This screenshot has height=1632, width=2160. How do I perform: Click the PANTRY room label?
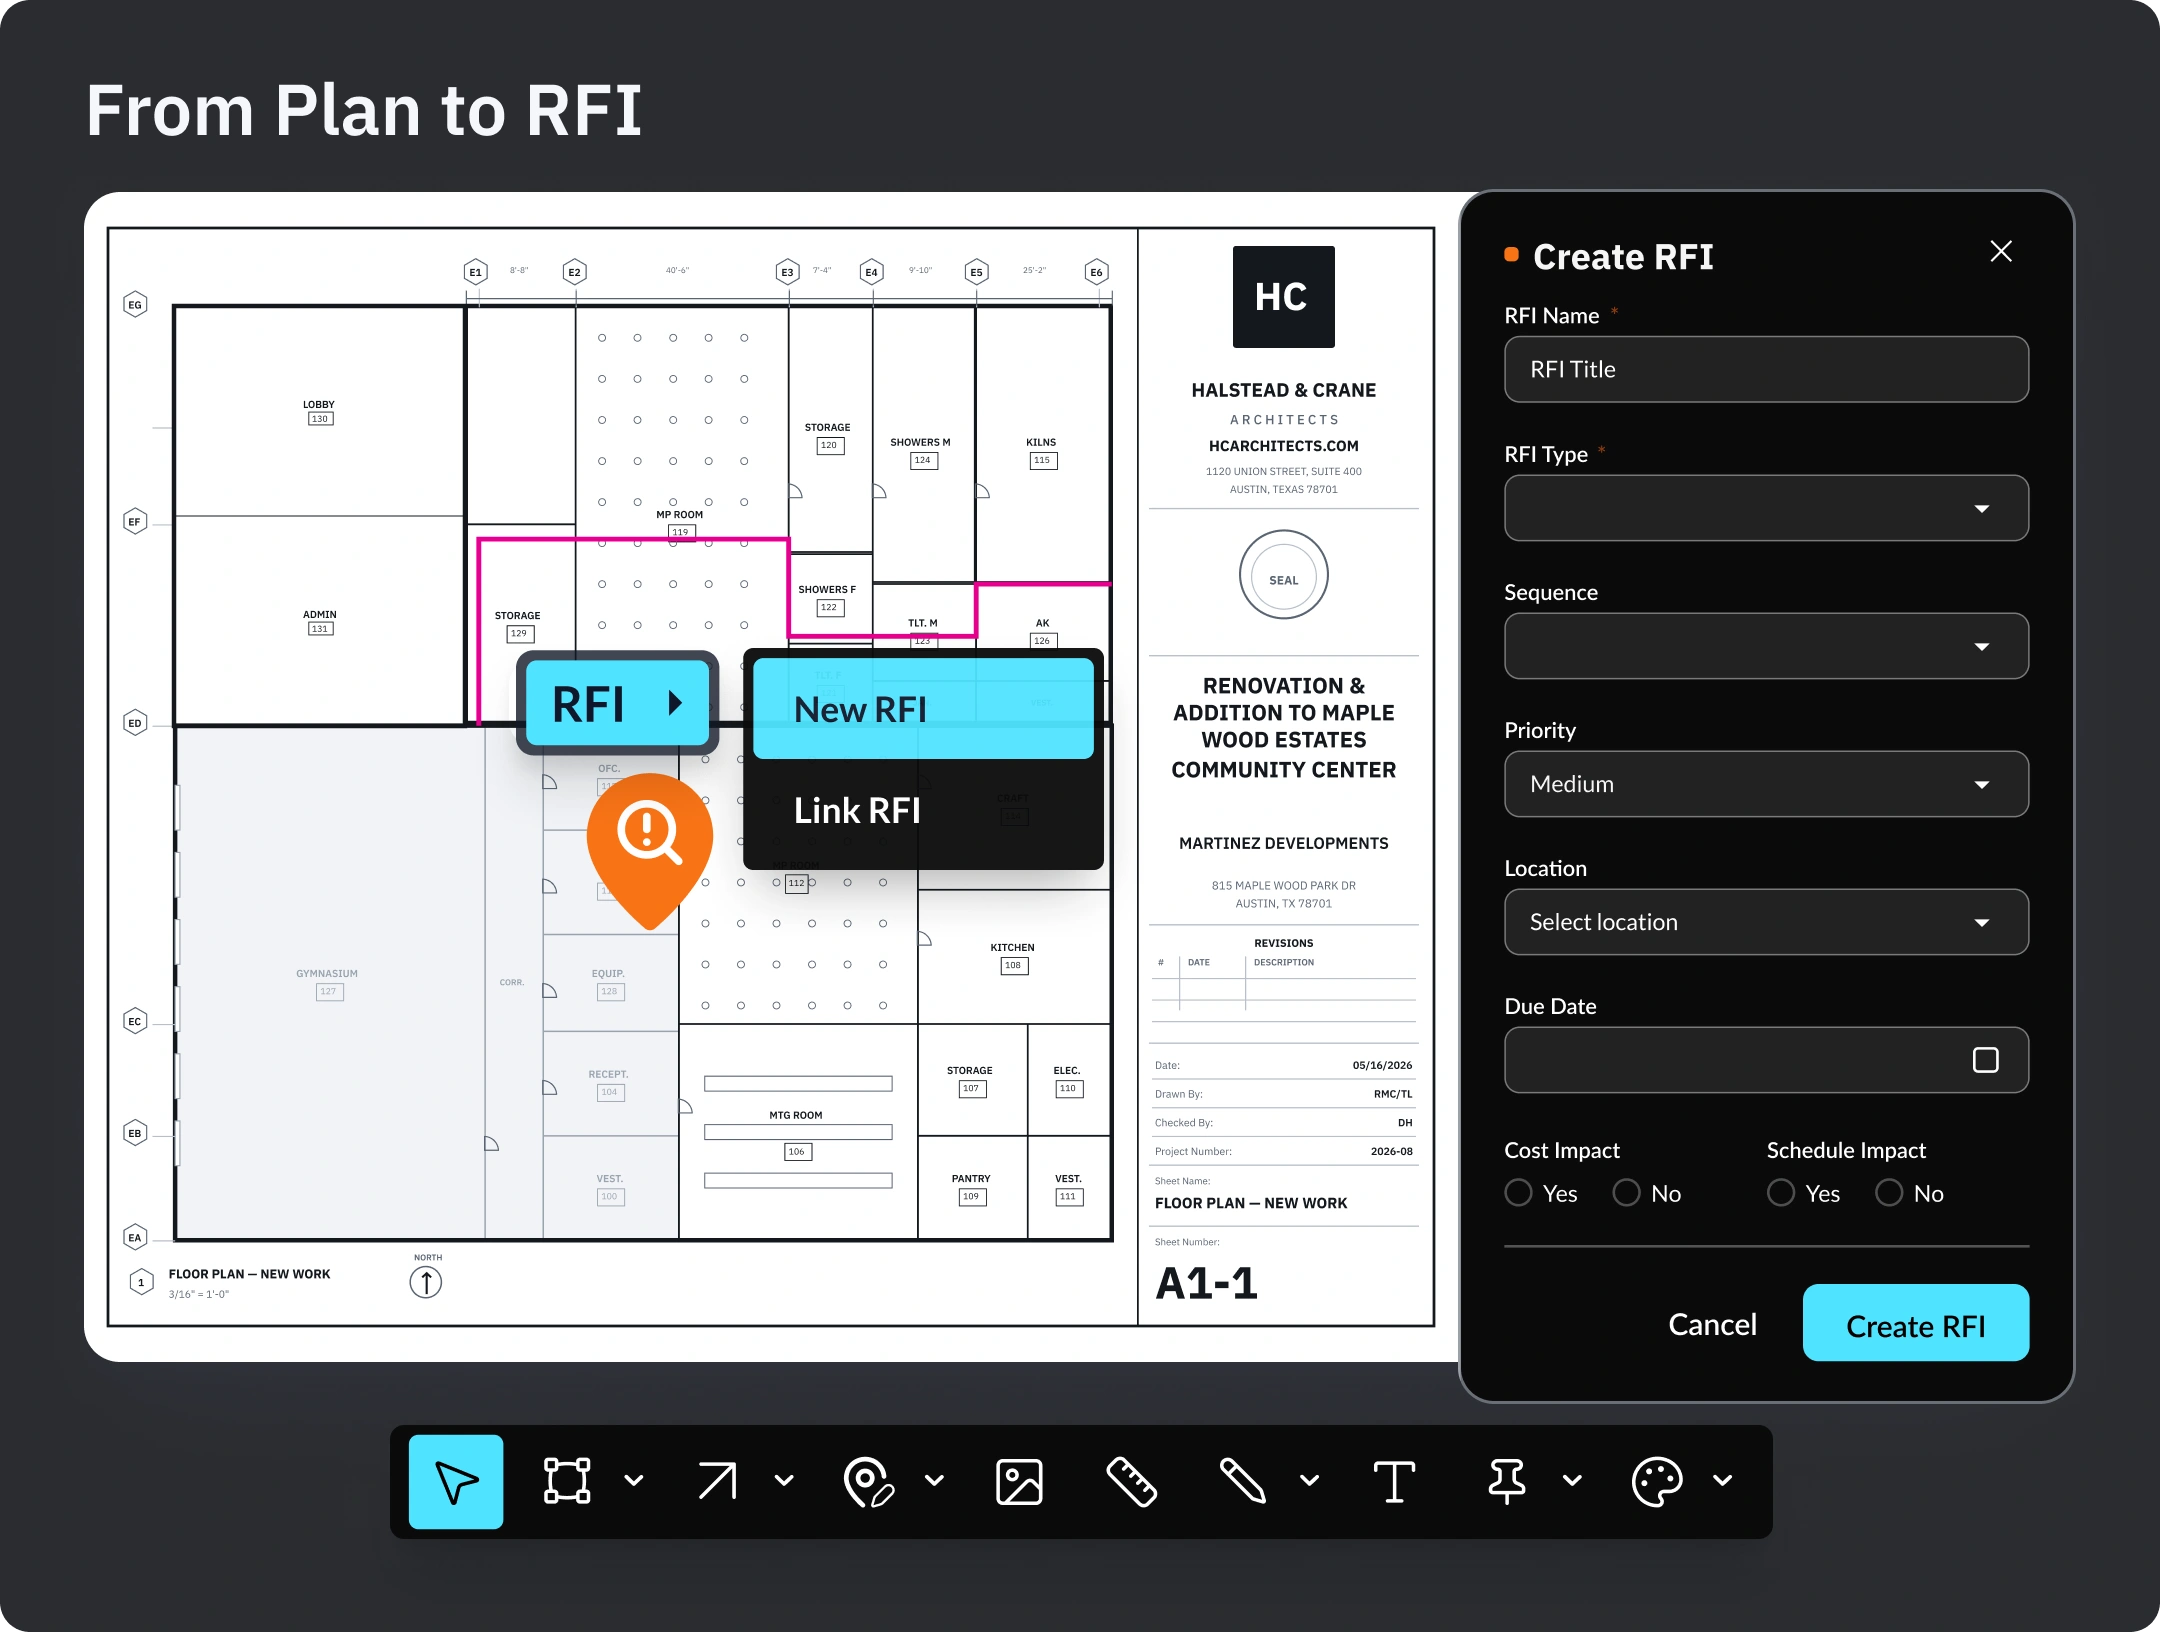pyautogui.click(x=971, y=1179)
